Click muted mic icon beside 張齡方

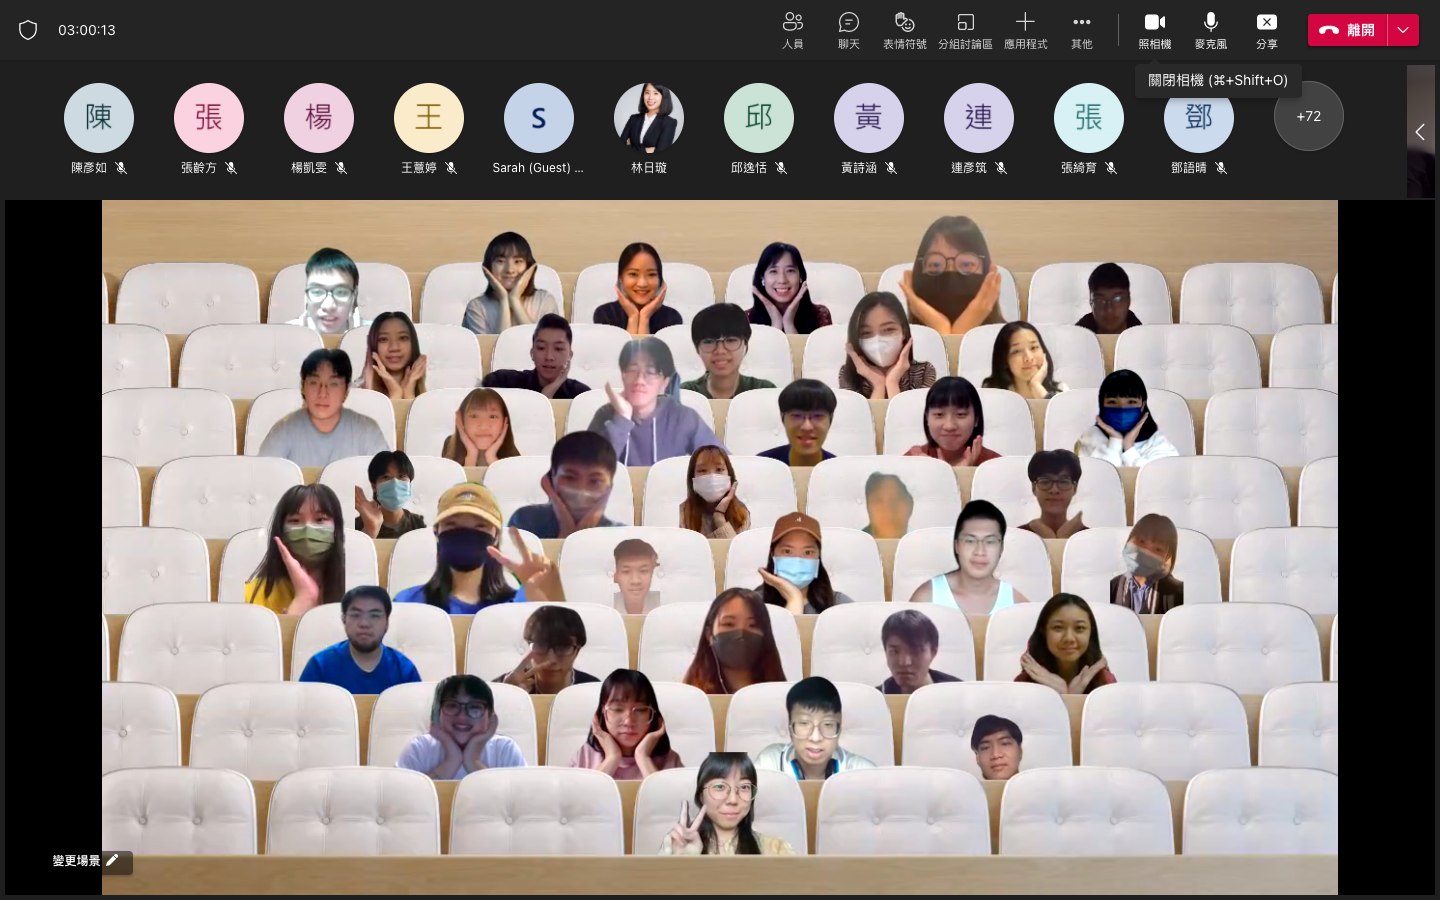pos(231,168)
